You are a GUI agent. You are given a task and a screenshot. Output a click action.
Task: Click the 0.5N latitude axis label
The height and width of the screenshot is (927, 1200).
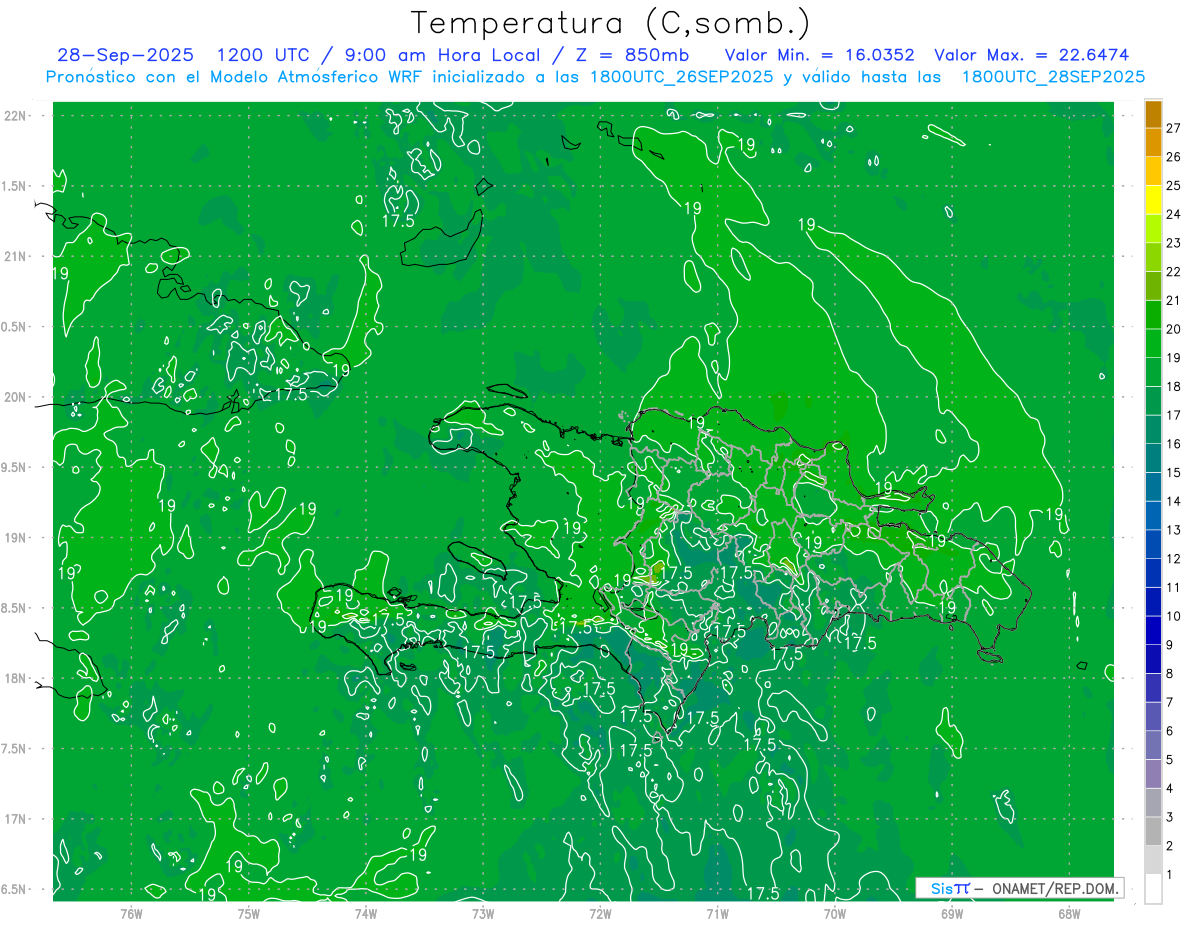tap(14, 327)
